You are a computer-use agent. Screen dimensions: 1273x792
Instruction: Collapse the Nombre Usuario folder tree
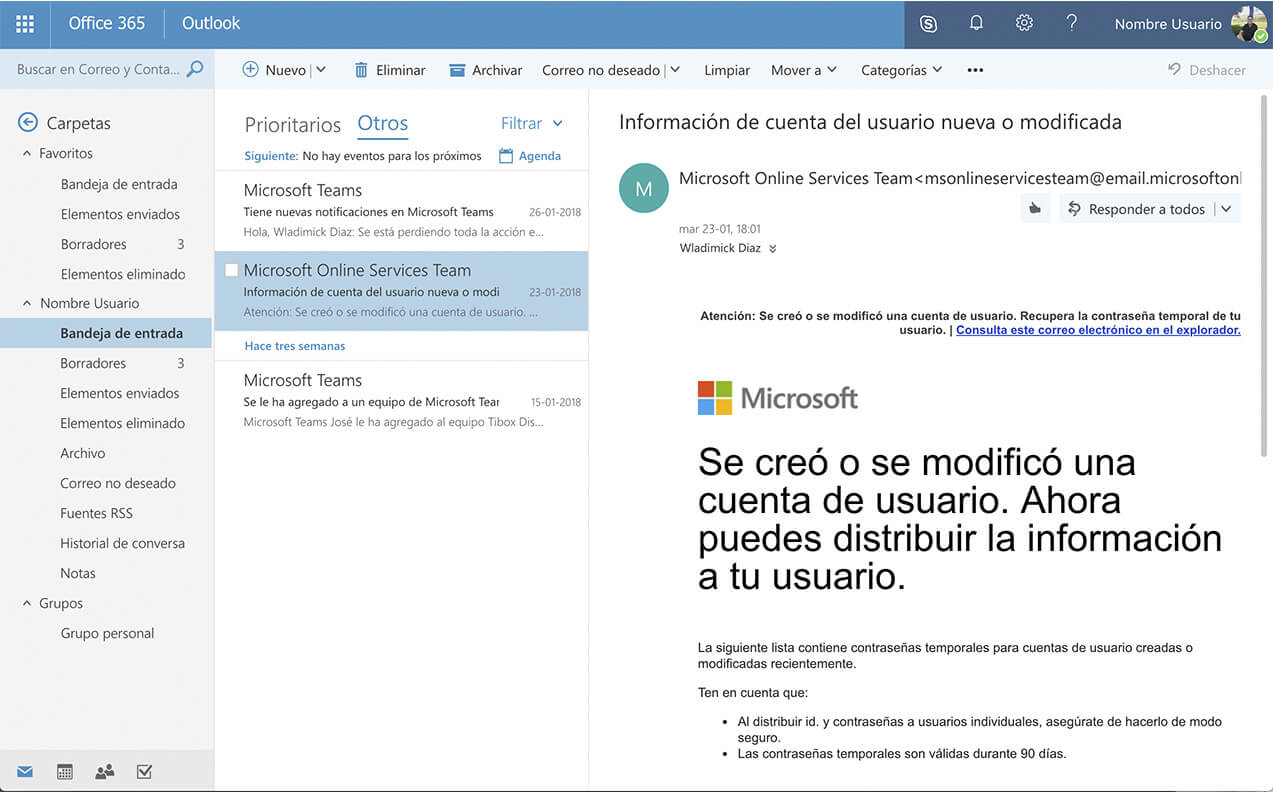(x=27, y=303)
